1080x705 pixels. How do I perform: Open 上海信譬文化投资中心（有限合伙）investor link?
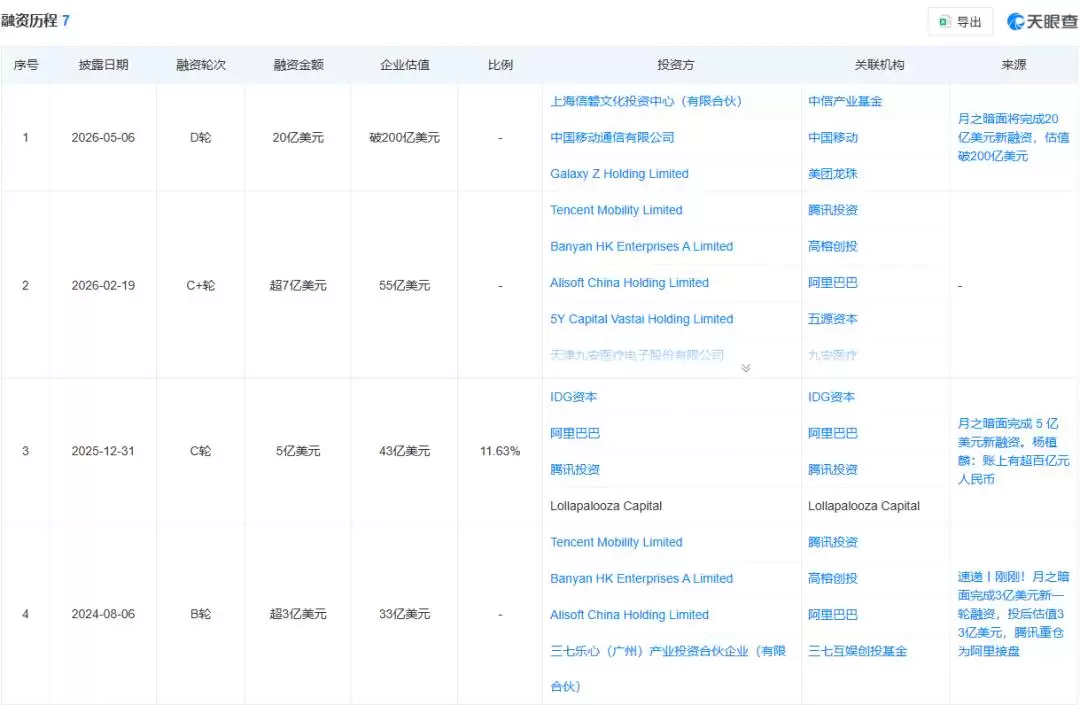645,101
